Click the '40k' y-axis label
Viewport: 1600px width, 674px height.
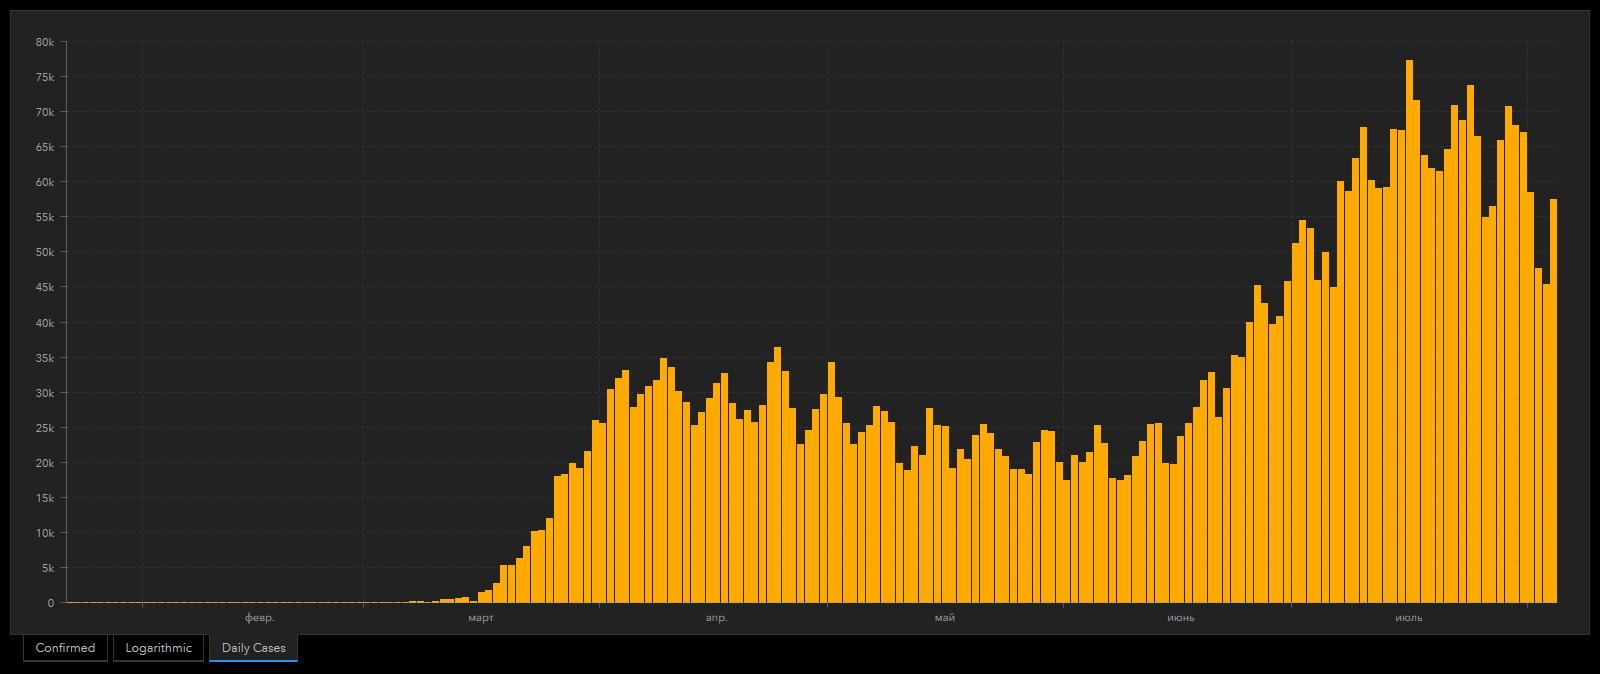point(45,323)
